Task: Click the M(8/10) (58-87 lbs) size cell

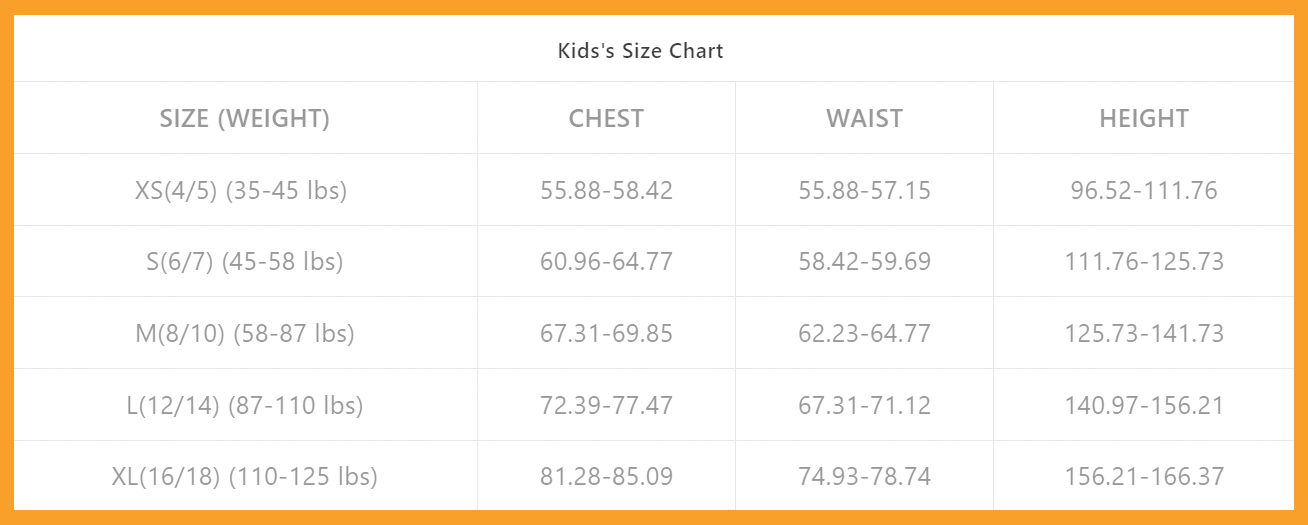Action: point(245,333)
